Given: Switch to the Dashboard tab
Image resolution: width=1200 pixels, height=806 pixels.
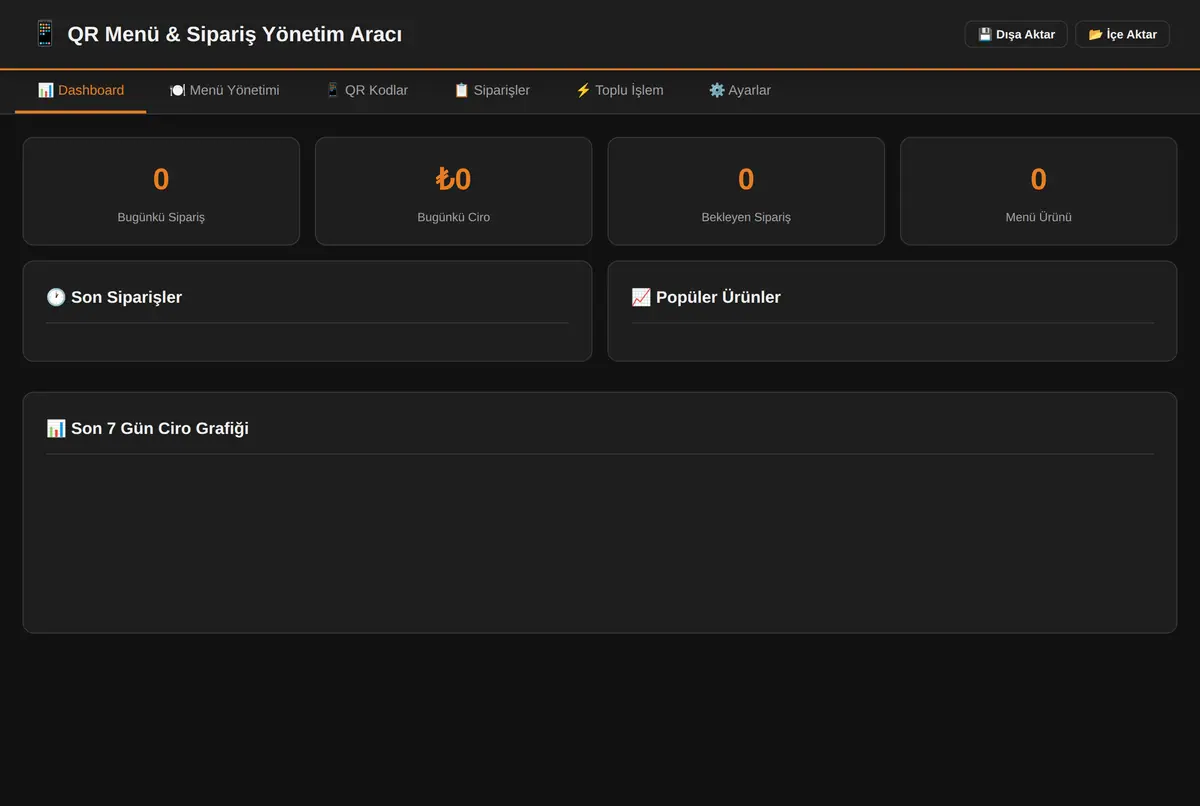Looking at the screenshot, I should [x=81, y=90].
